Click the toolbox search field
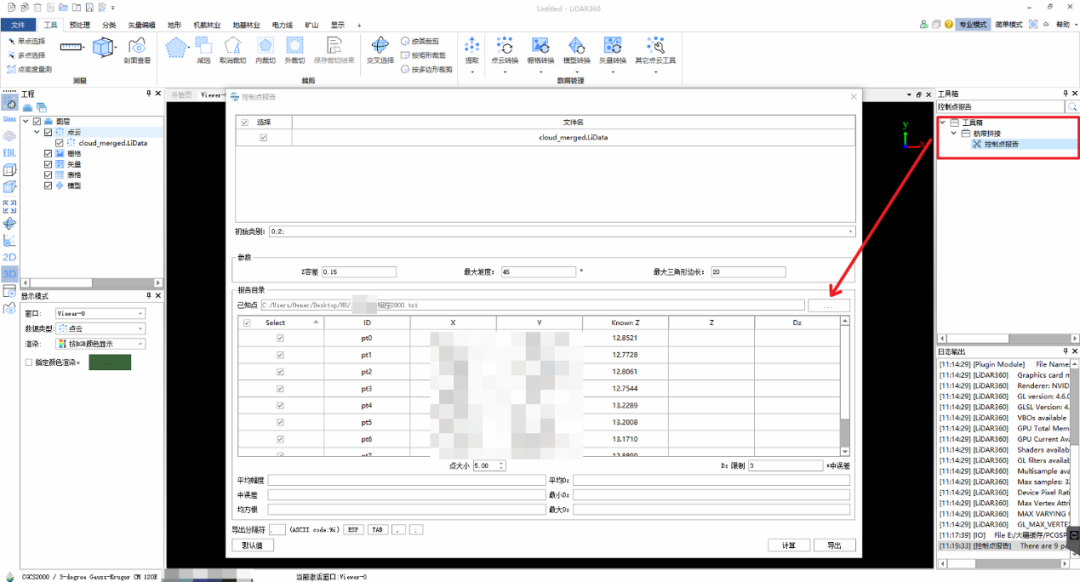 pyautogui.click(x=1000, y=107)
